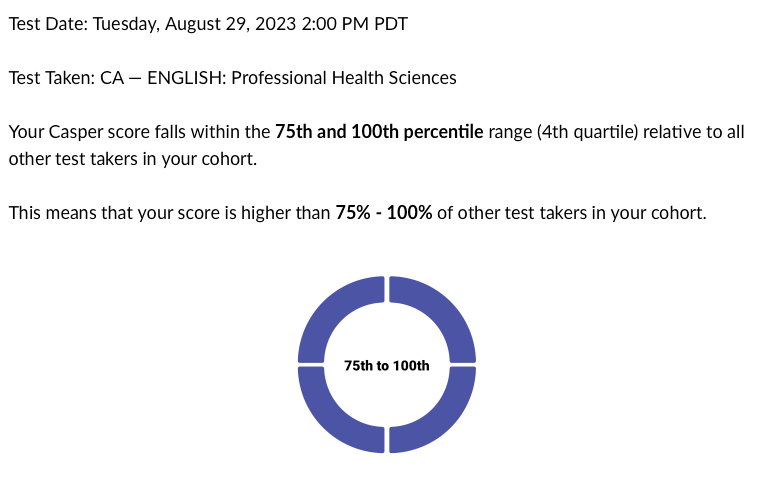Click 'Professional Health Sciences' text

(344, 78)
